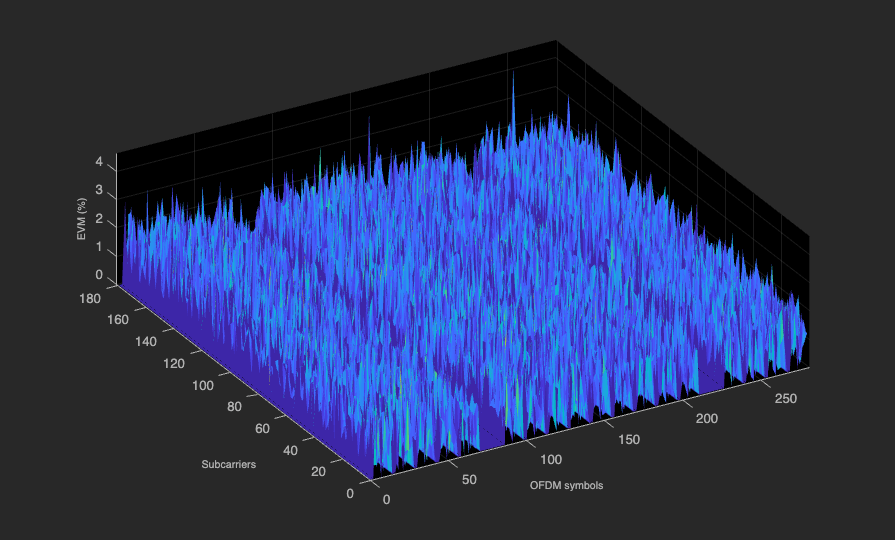Click the OFDM symbols tick '250'

pyautogui.click(x=786, y=399)
